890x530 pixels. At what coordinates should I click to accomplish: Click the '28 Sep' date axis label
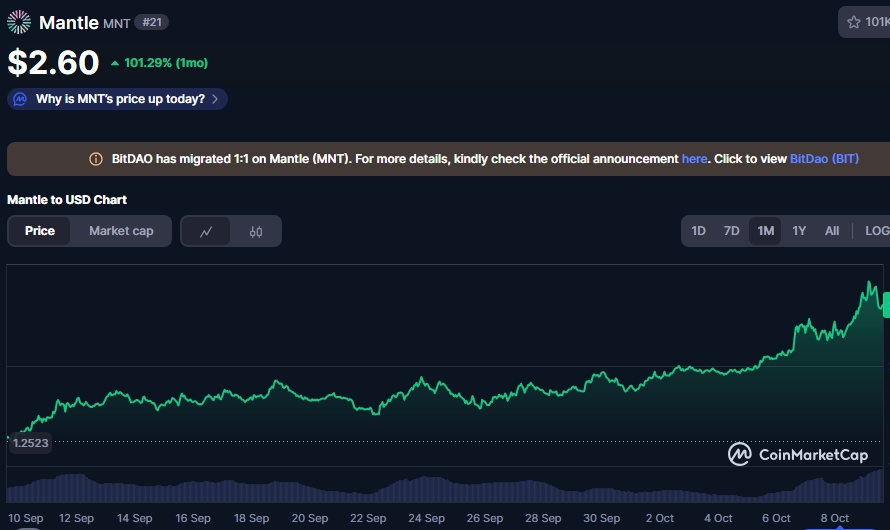click(x=543, y=518)
